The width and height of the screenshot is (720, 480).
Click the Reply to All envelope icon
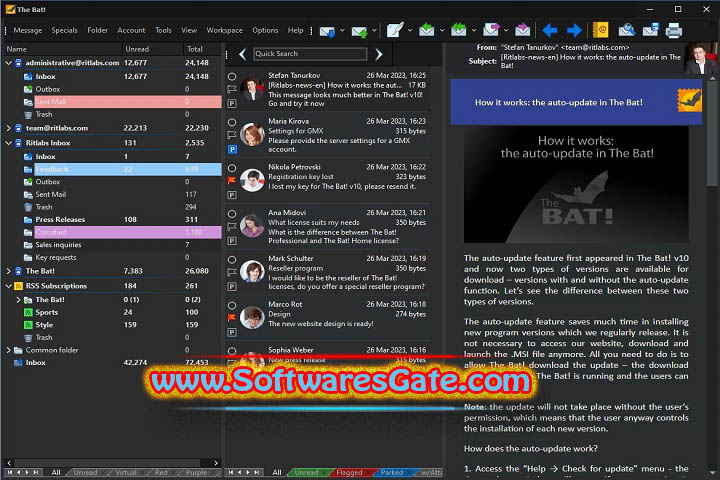[458, 30]
